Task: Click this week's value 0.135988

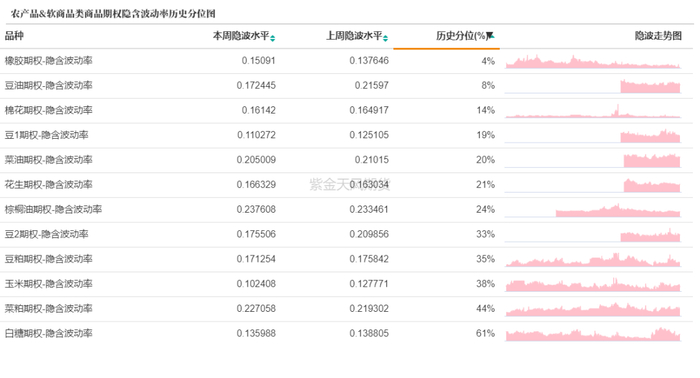Action: pos(256,333)
